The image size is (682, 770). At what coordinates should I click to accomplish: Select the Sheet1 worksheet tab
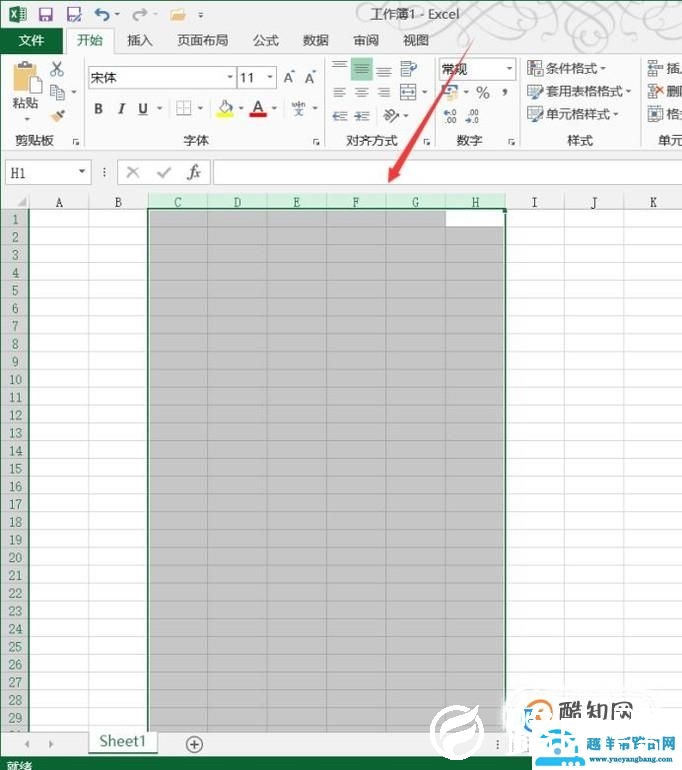[x=123, y=741]
